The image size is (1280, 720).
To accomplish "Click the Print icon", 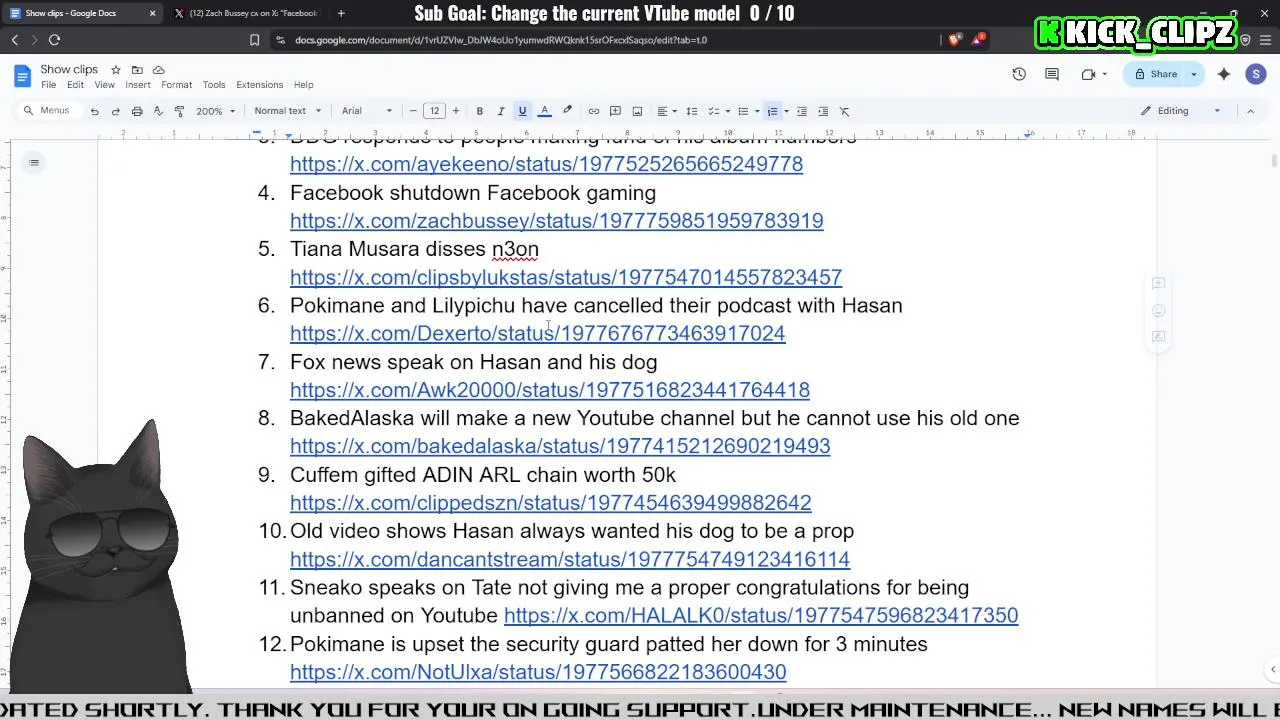I will pos(137,111).
